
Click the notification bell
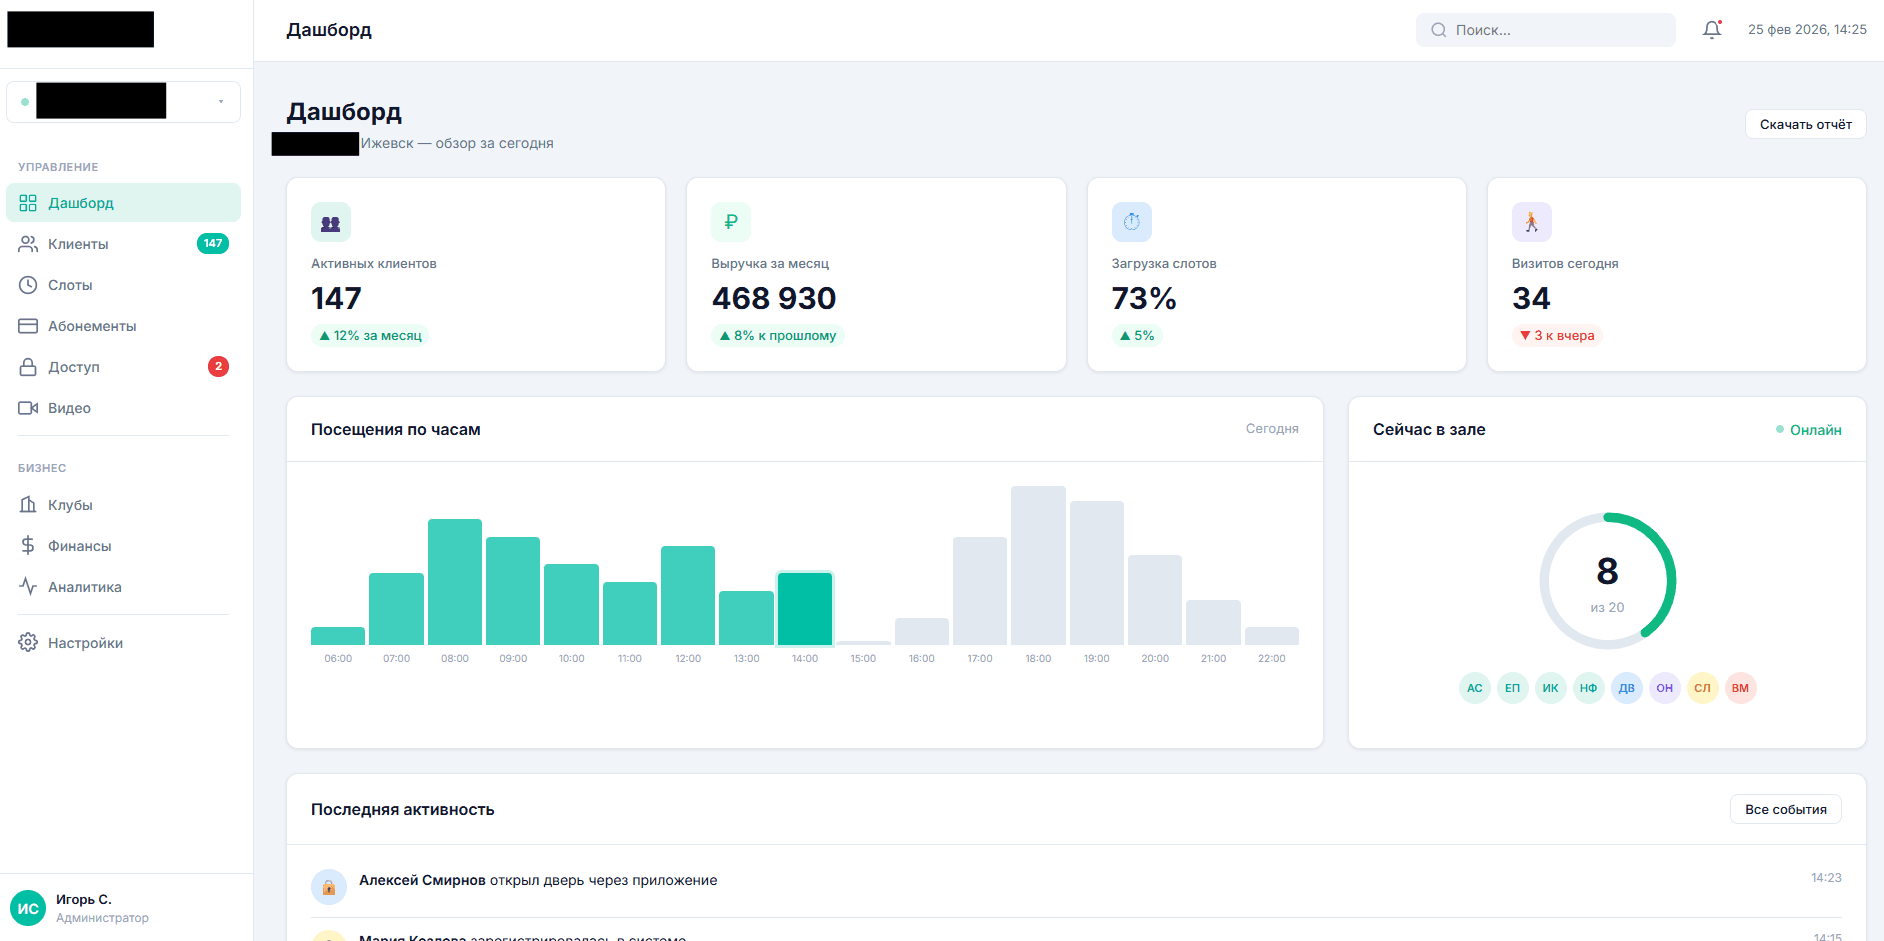[1711, 29]
